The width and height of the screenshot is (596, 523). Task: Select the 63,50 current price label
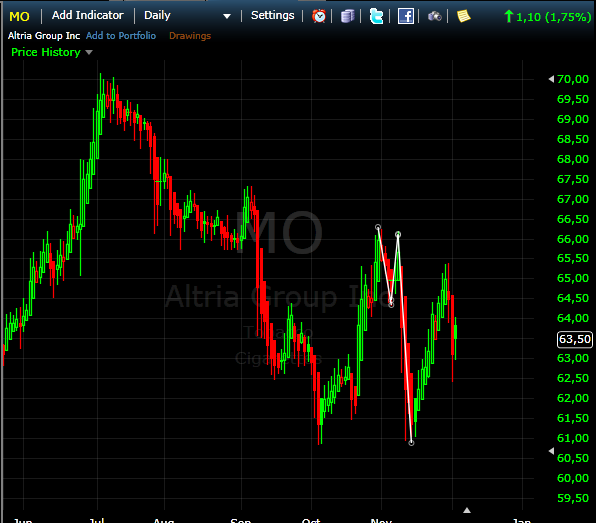click(x=575, y=339)
